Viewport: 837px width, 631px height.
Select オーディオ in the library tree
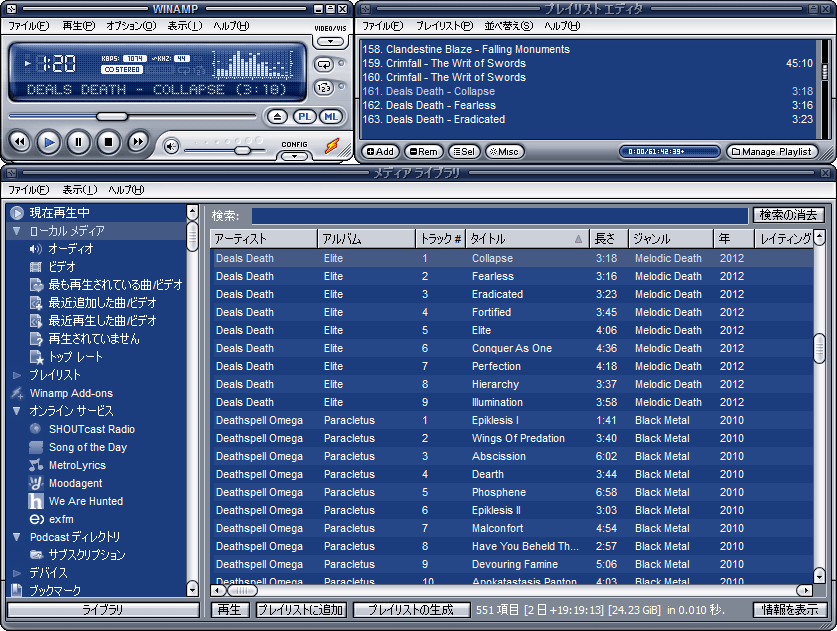pyautogui.click(x=71, y=249)
